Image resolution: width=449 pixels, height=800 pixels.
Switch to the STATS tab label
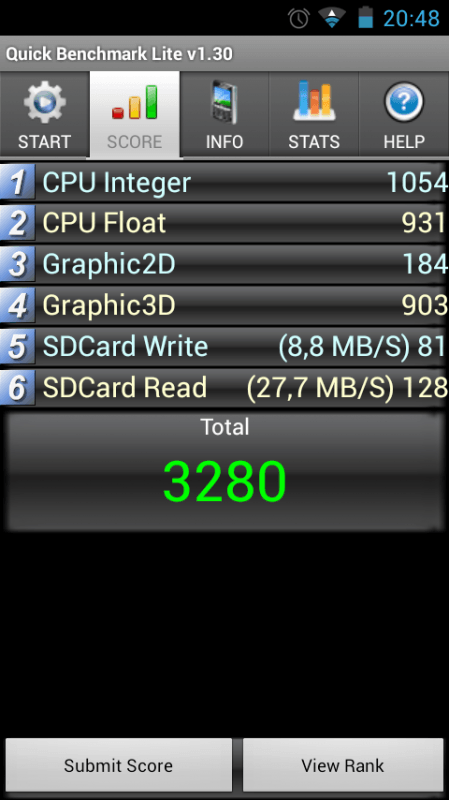click(314, 141)
